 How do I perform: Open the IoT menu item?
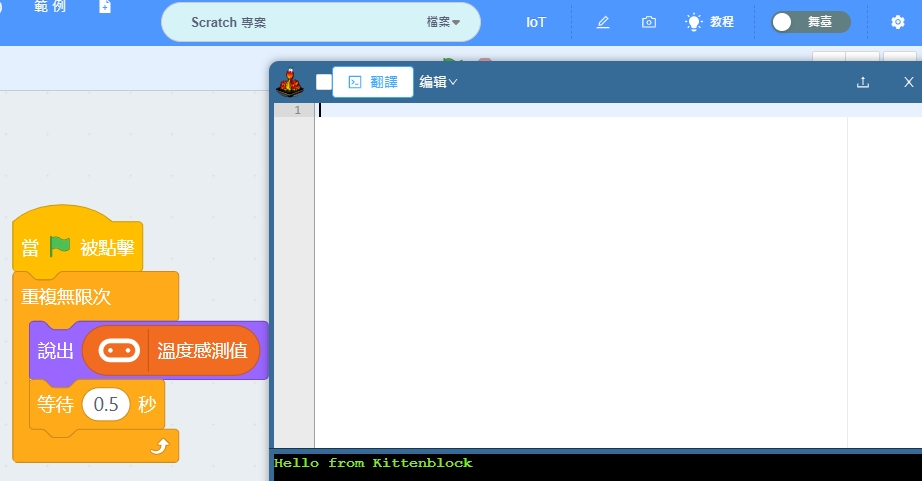536,22
